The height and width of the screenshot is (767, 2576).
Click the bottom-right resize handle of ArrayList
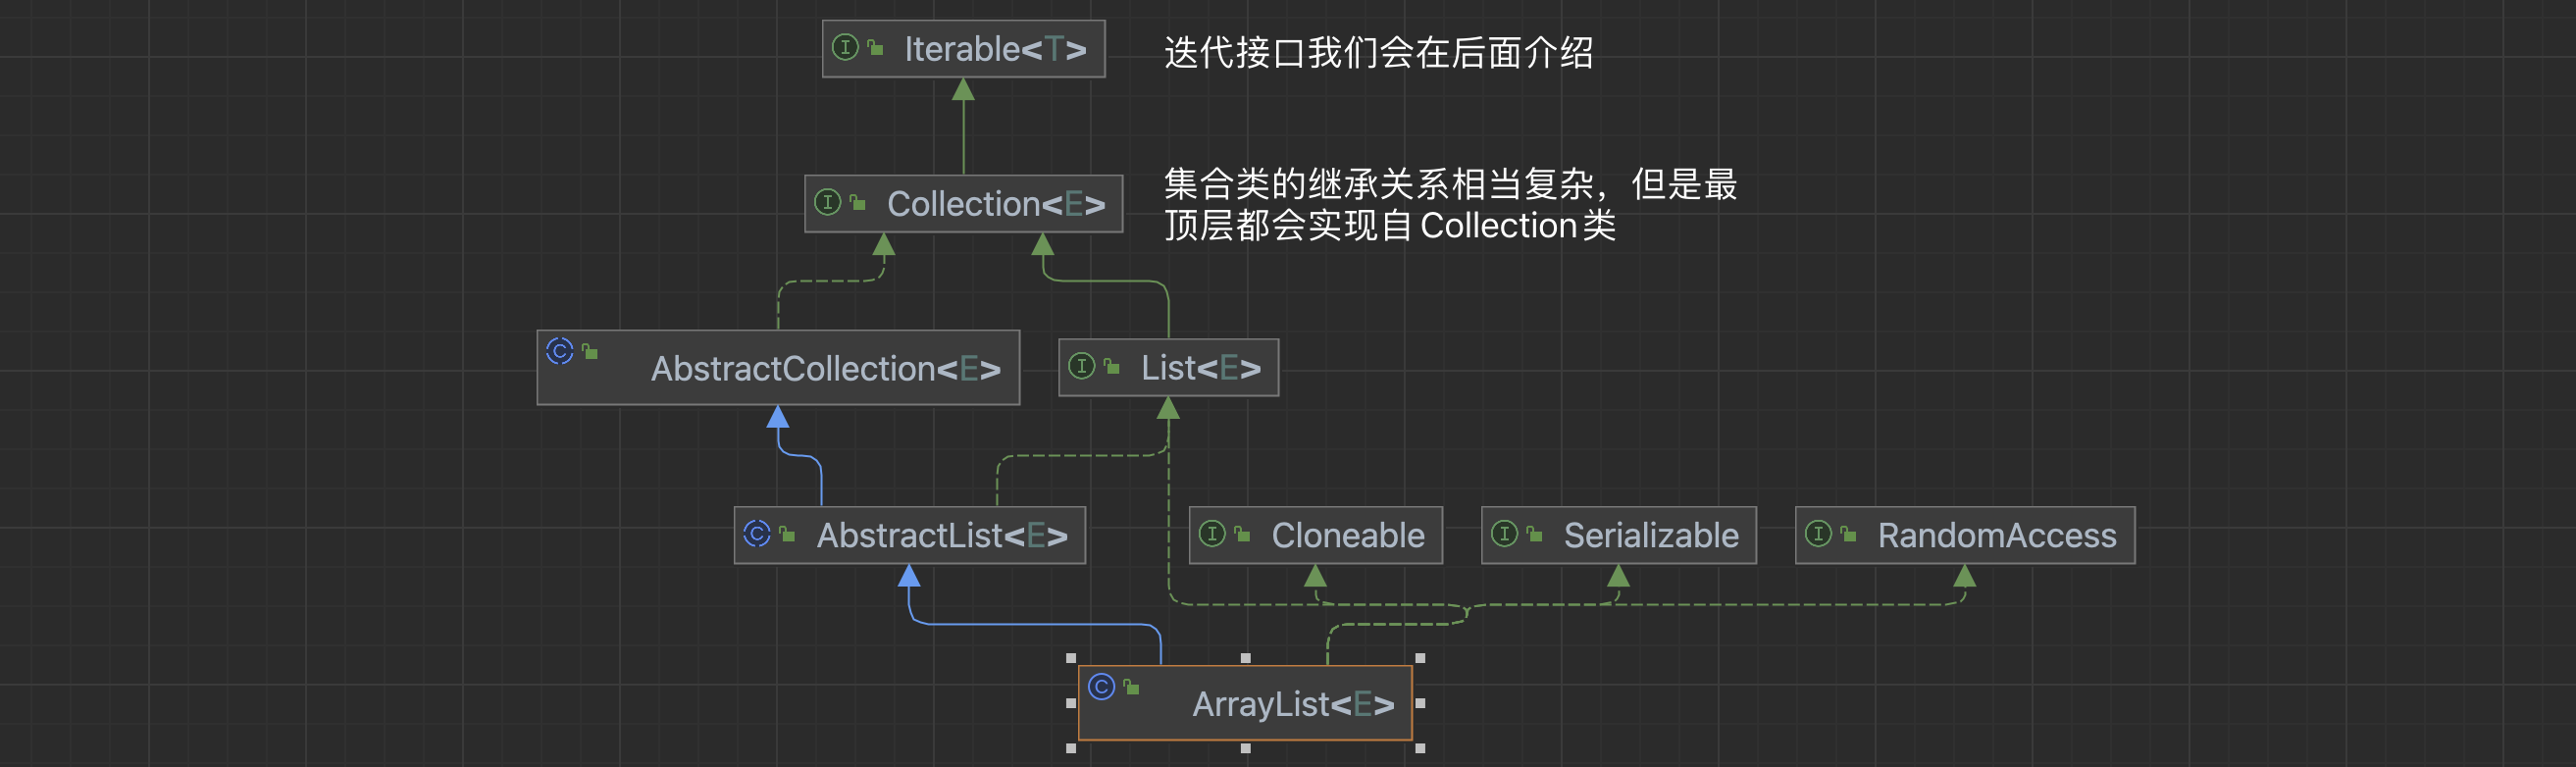point(1420,748)
